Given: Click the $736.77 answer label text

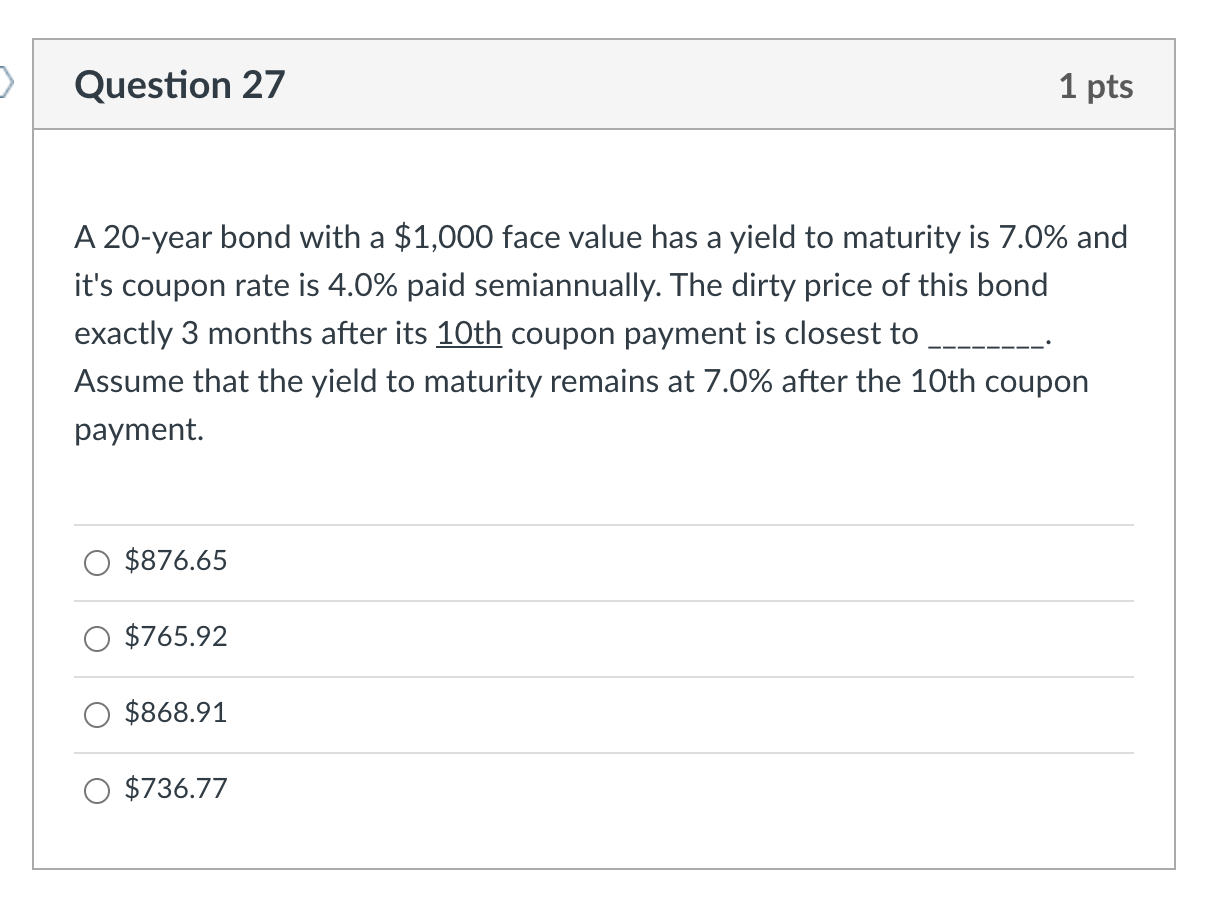Looking at the screenshot, I should pos(176,789).
